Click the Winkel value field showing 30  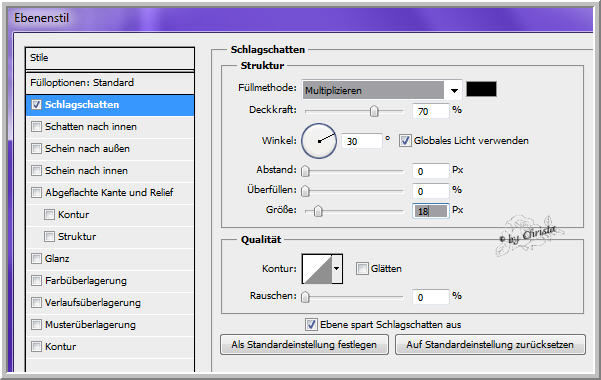(x=361, y=141)
